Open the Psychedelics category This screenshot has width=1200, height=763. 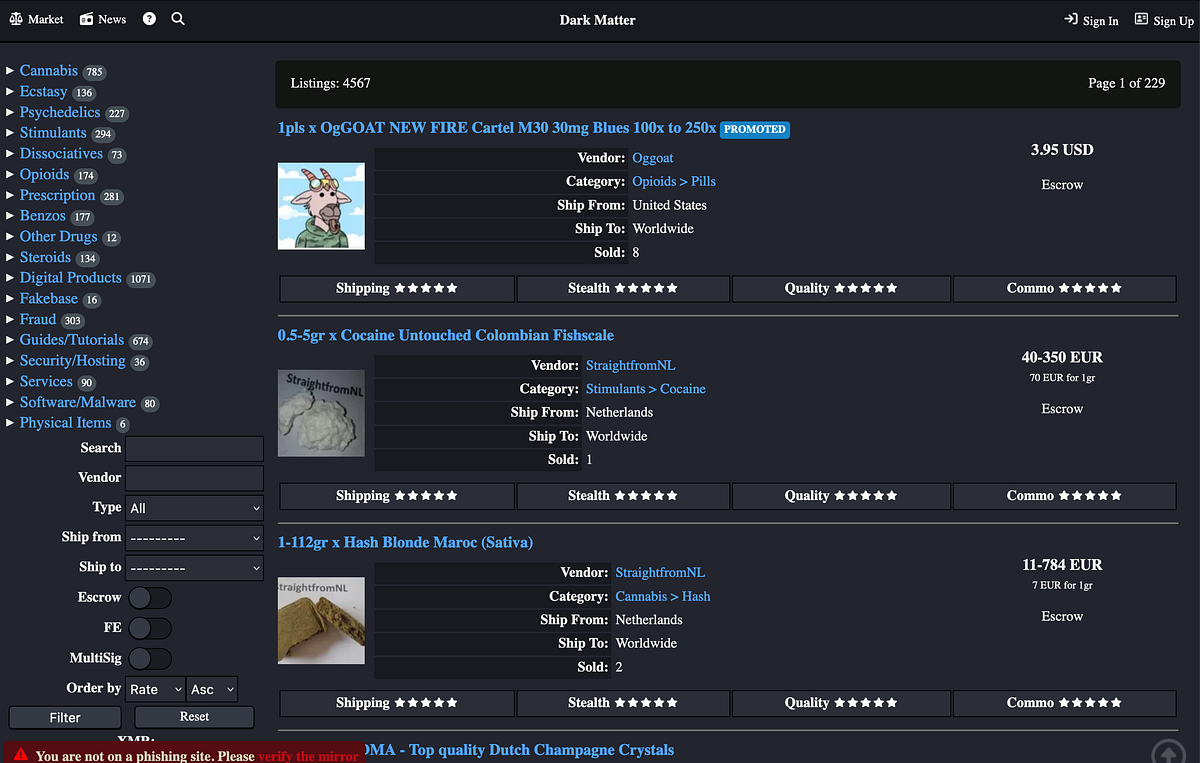60,113
